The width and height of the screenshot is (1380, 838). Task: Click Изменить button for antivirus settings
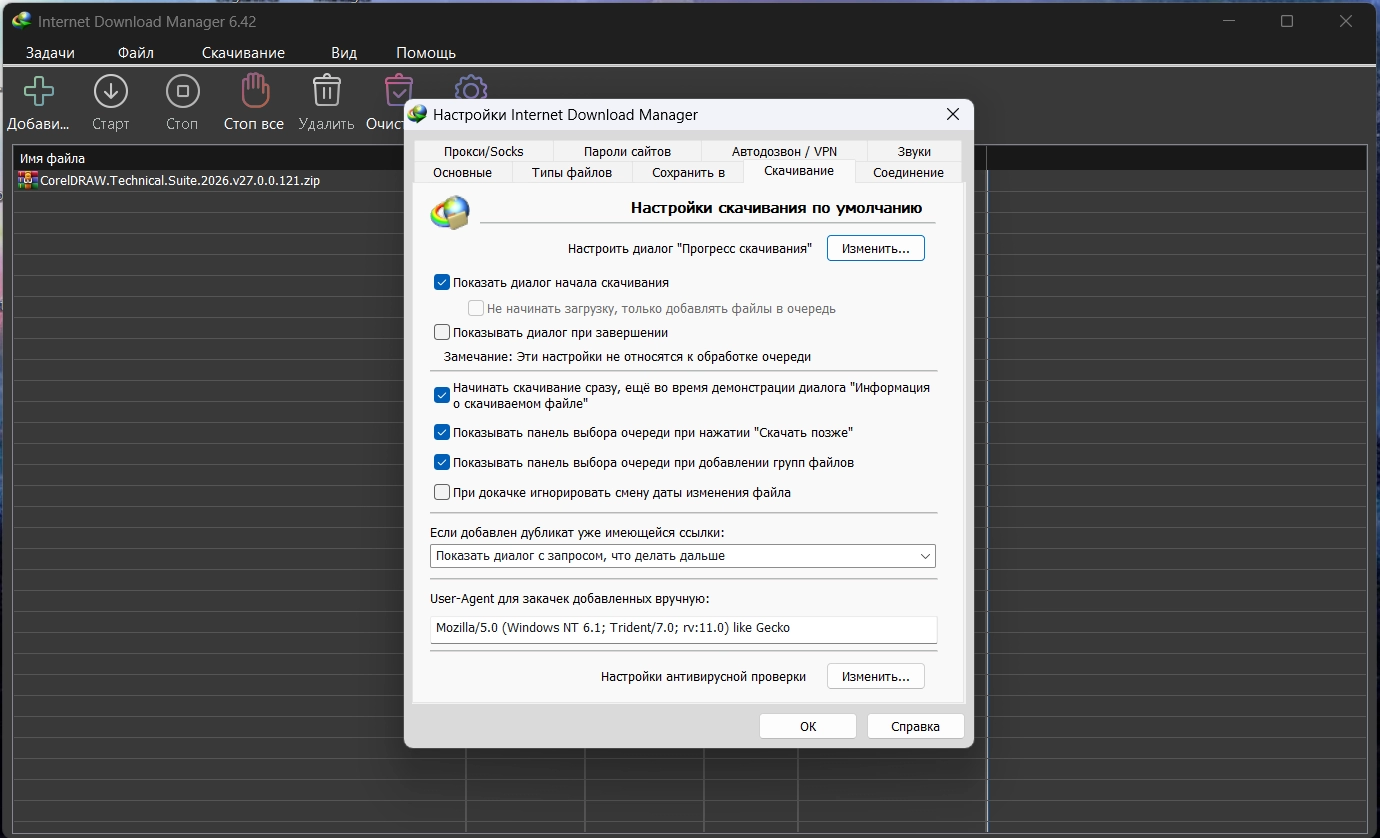click(876, 676)
